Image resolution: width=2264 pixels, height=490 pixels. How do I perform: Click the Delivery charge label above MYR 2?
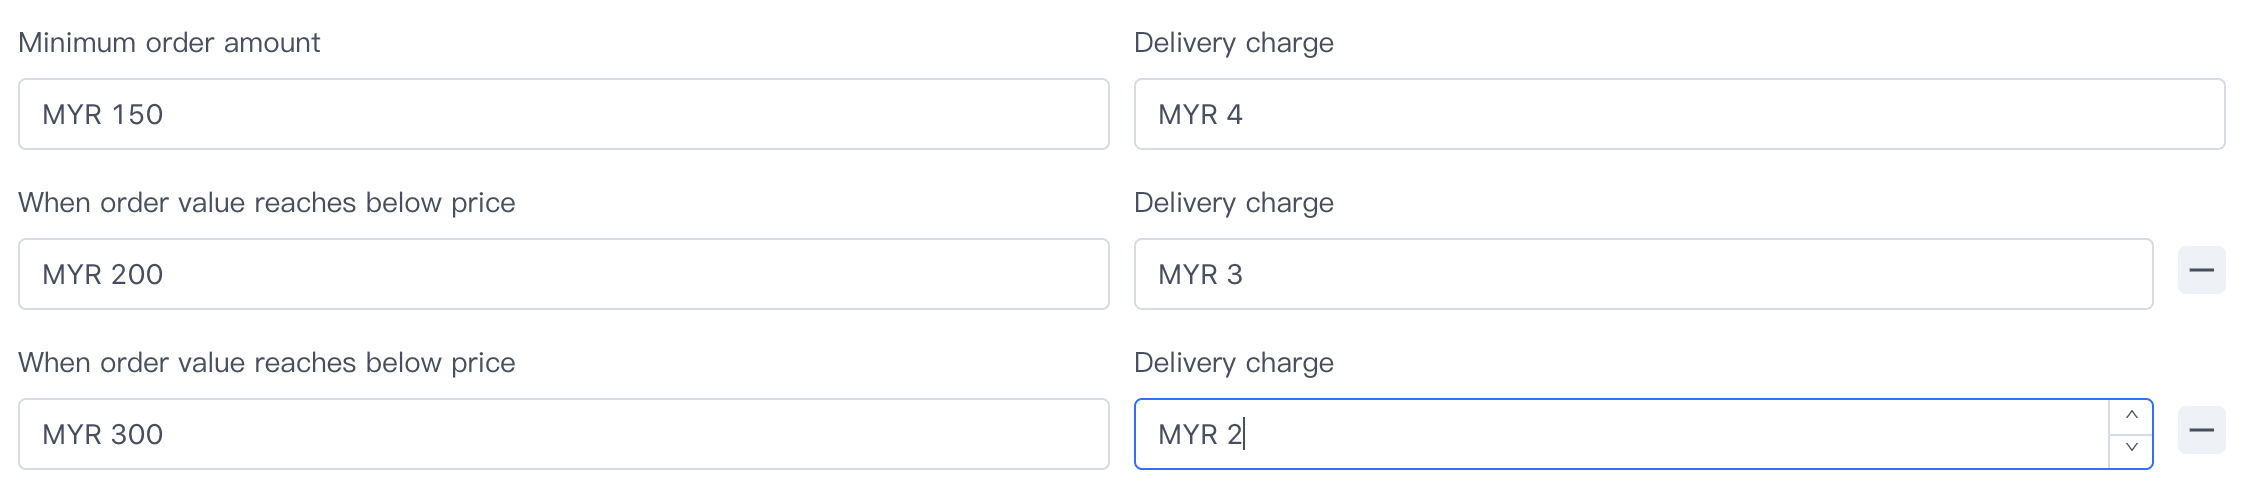[x=1233, y=363]
